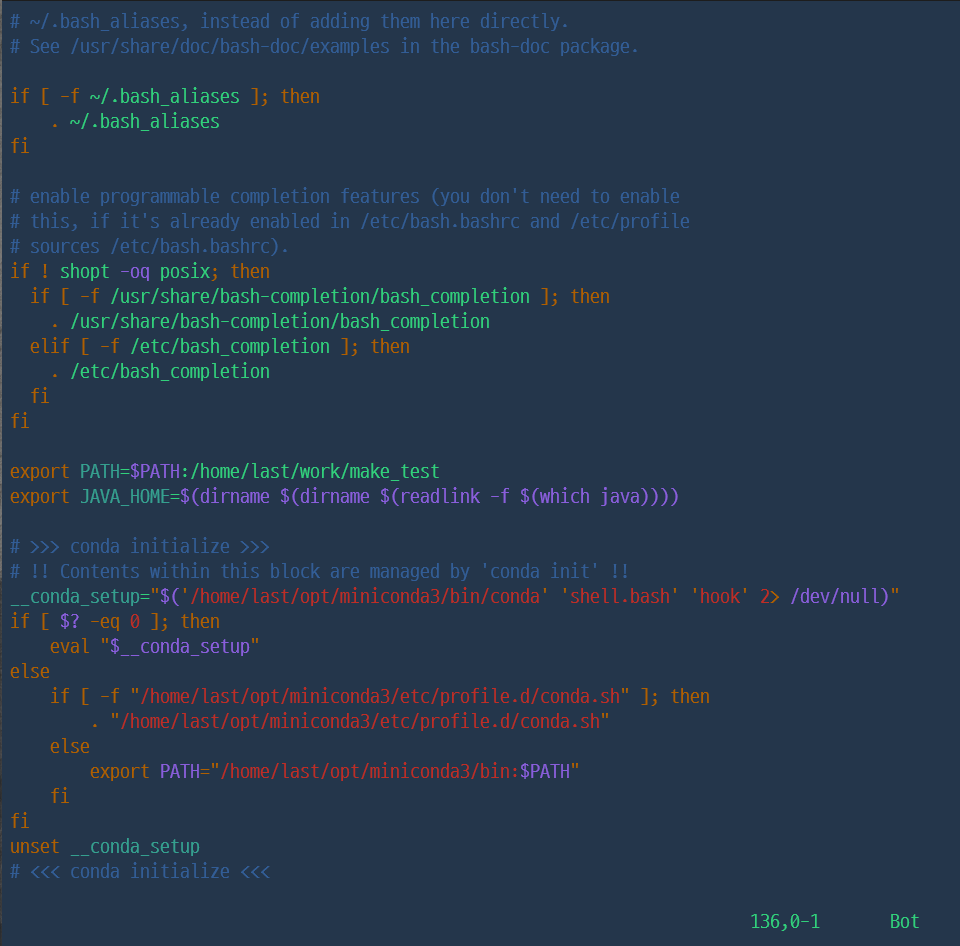Viewport: 960px width, 946px height.
Task: Click the '136,0-1' cursor position indicator
Action: click(785, 922)
